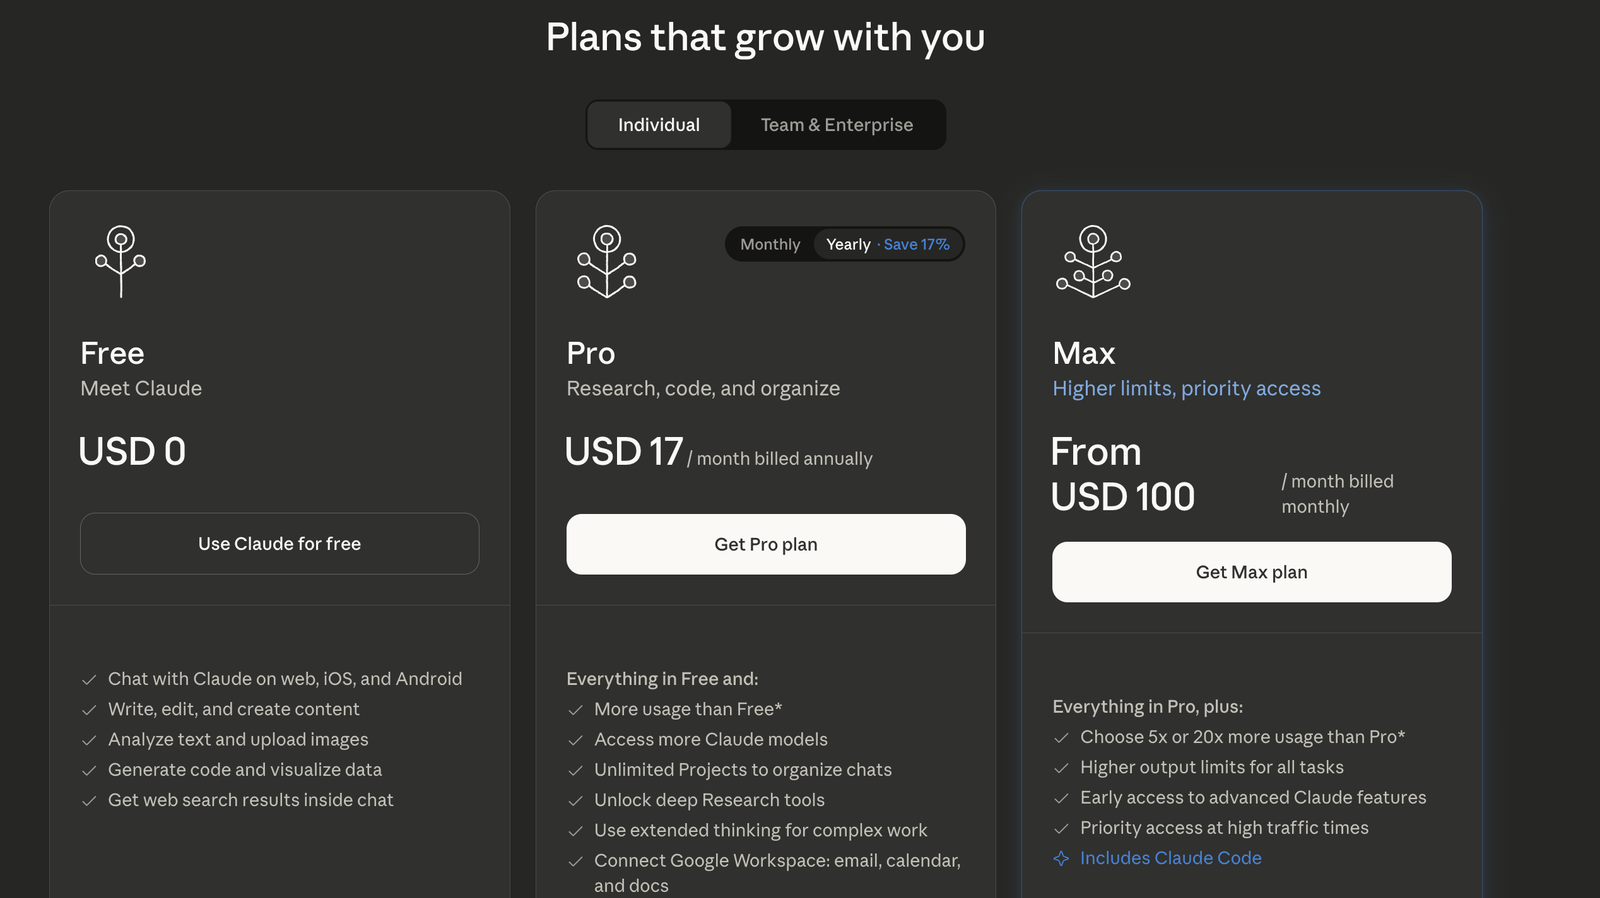Viewport: 1600px width, 898px height.
Task: Click the Max plan tree icon
Action: coord(1093,261)
